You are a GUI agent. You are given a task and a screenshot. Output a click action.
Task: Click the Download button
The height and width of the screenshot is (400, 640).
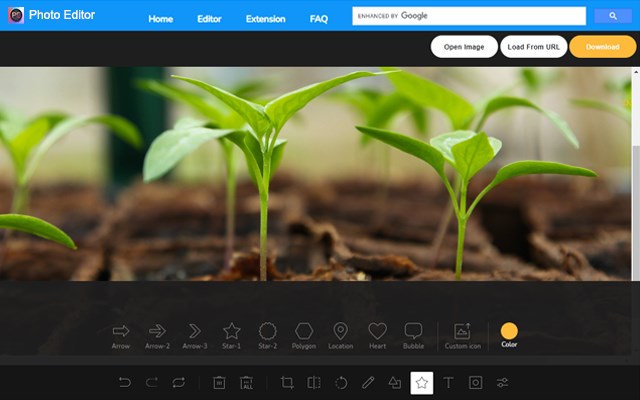coord(603,47)
